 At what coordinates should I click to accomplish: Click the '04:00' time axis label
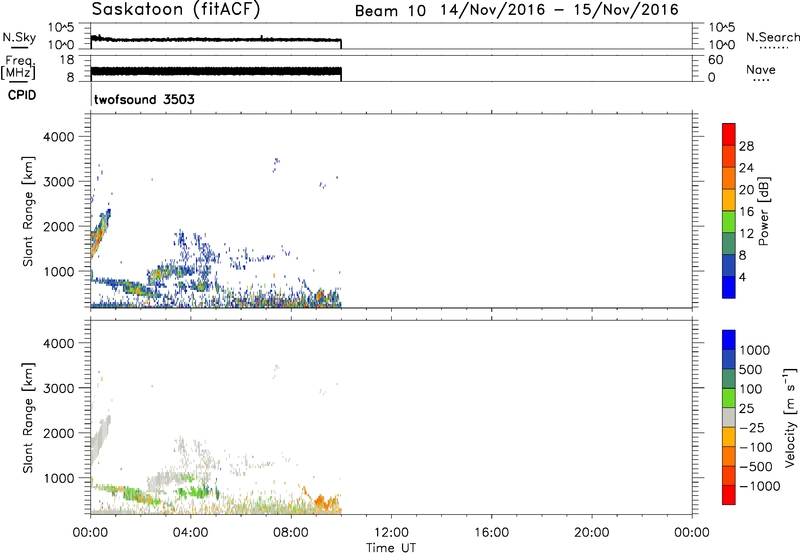(x=190, y=533)
